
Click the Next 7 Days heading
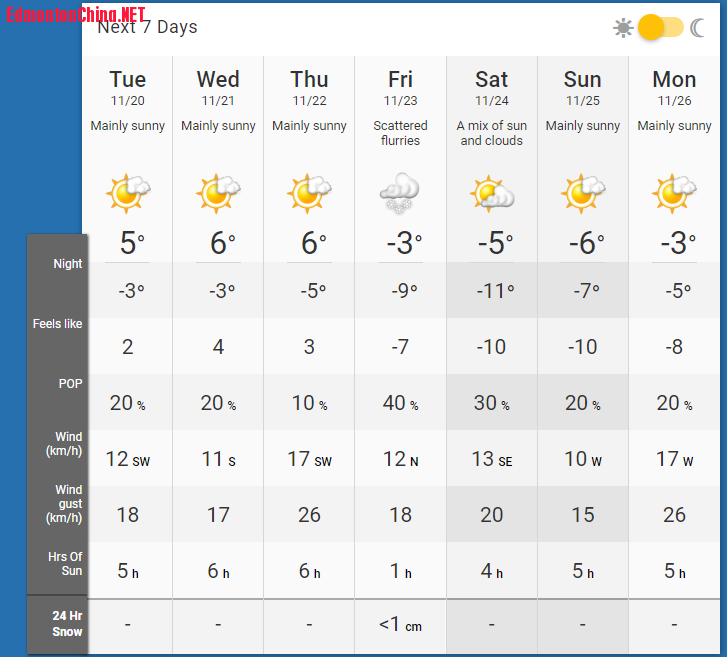click(148, 28)
